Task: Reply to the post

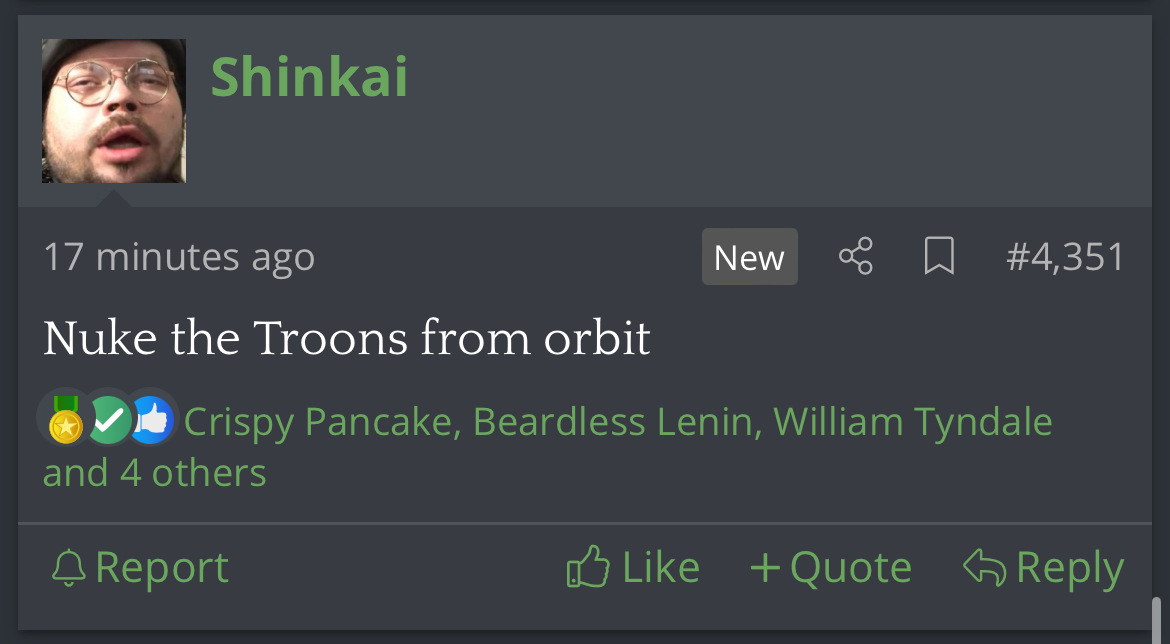Action: [x=1043, y=568]
